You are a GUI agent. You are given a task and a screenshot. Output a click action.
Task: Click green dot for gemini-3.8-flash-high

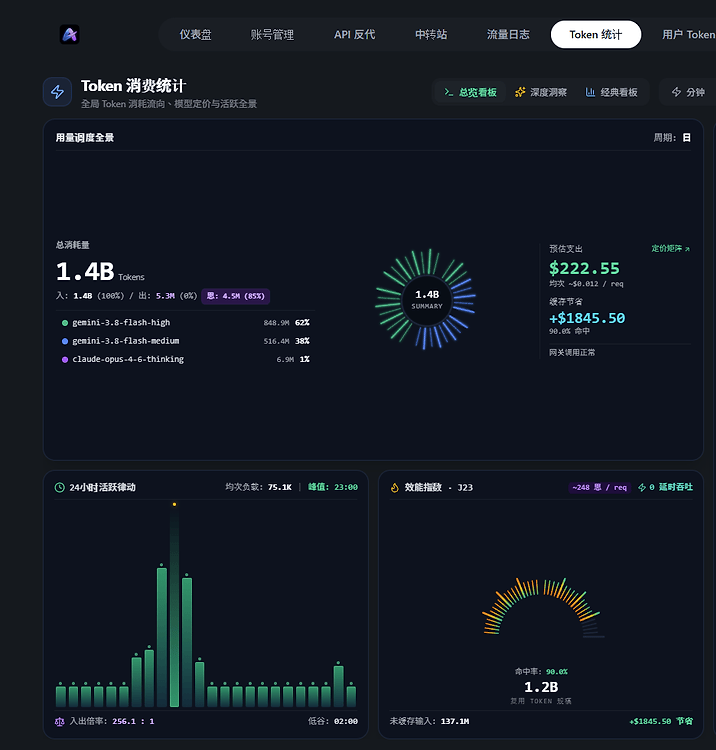click(65, 323)
